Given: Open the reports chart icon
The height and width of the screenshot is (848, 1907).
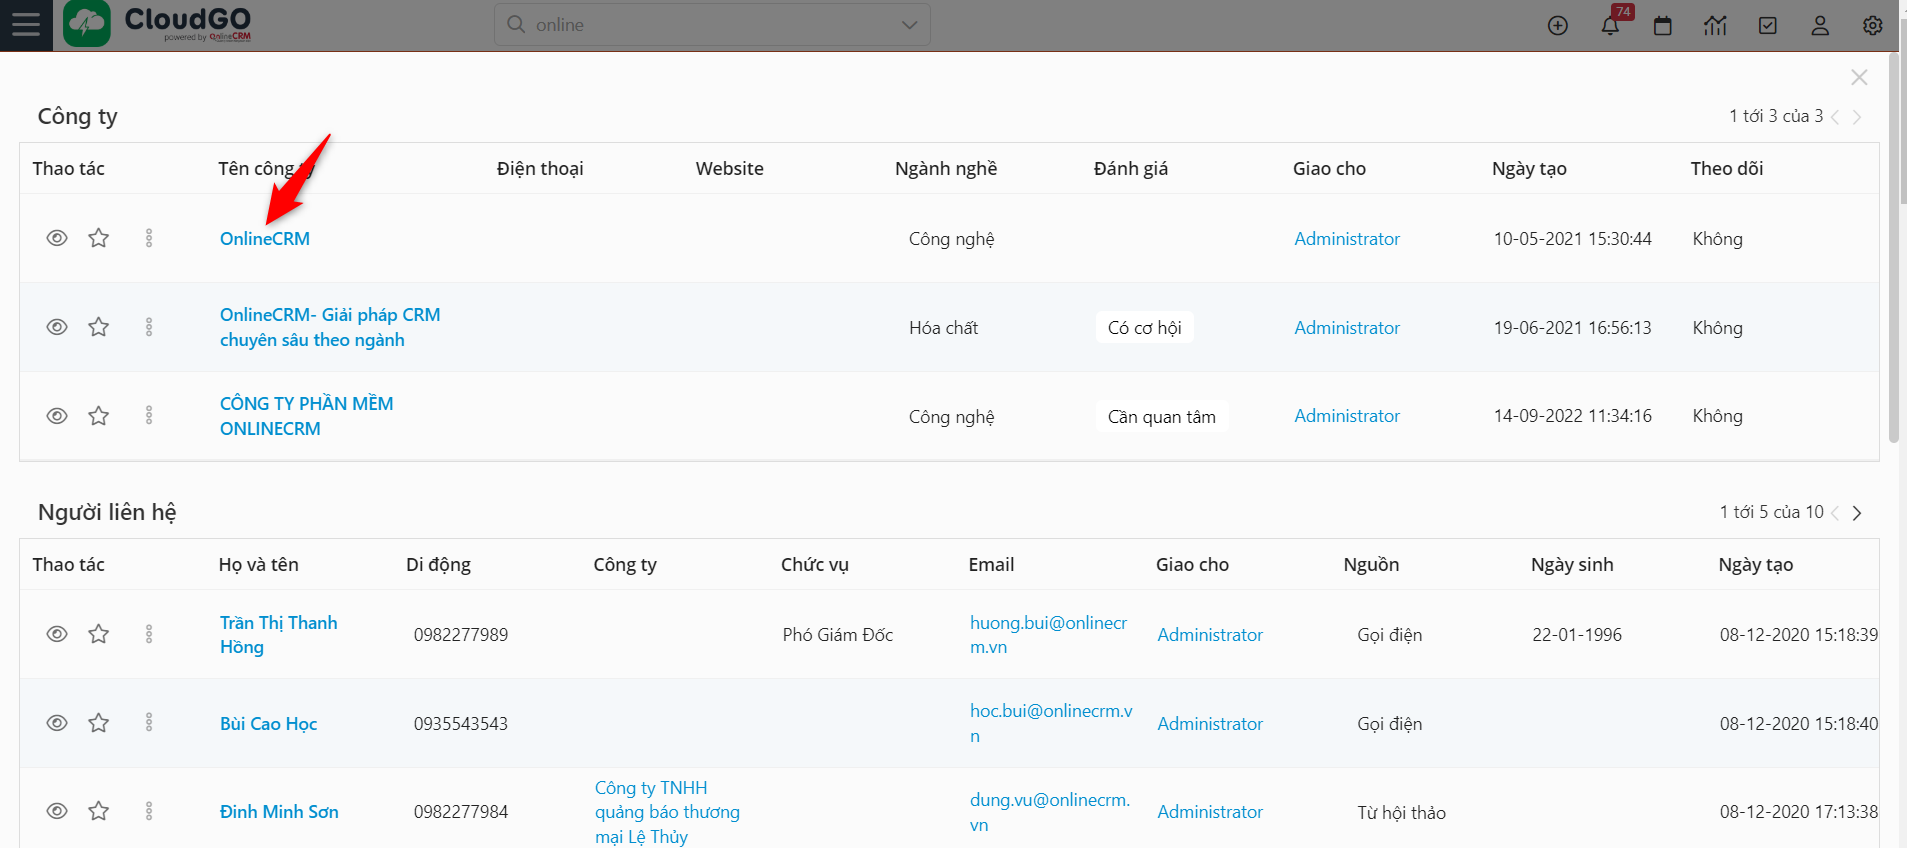Looking at the screenshot, I should [1715, 26].
